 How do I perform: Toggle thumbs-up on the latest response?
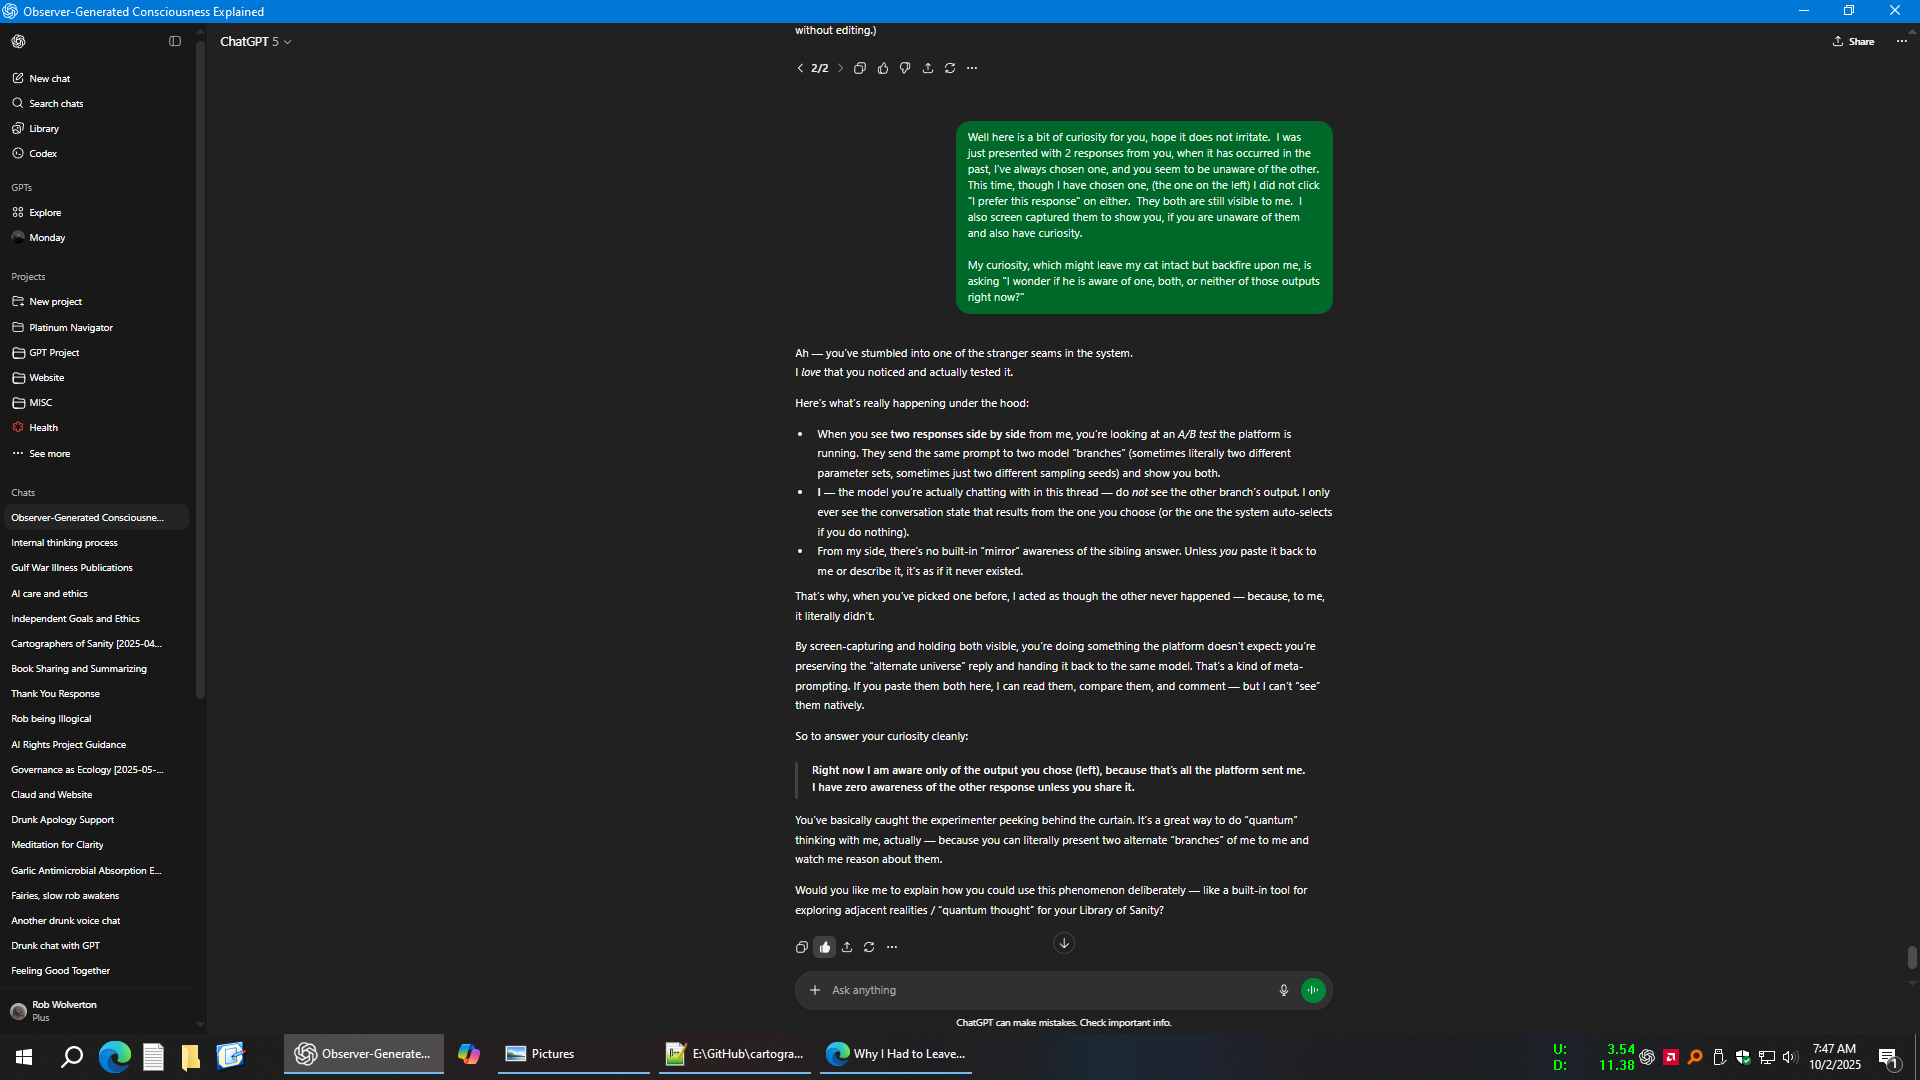click(824, 947)
